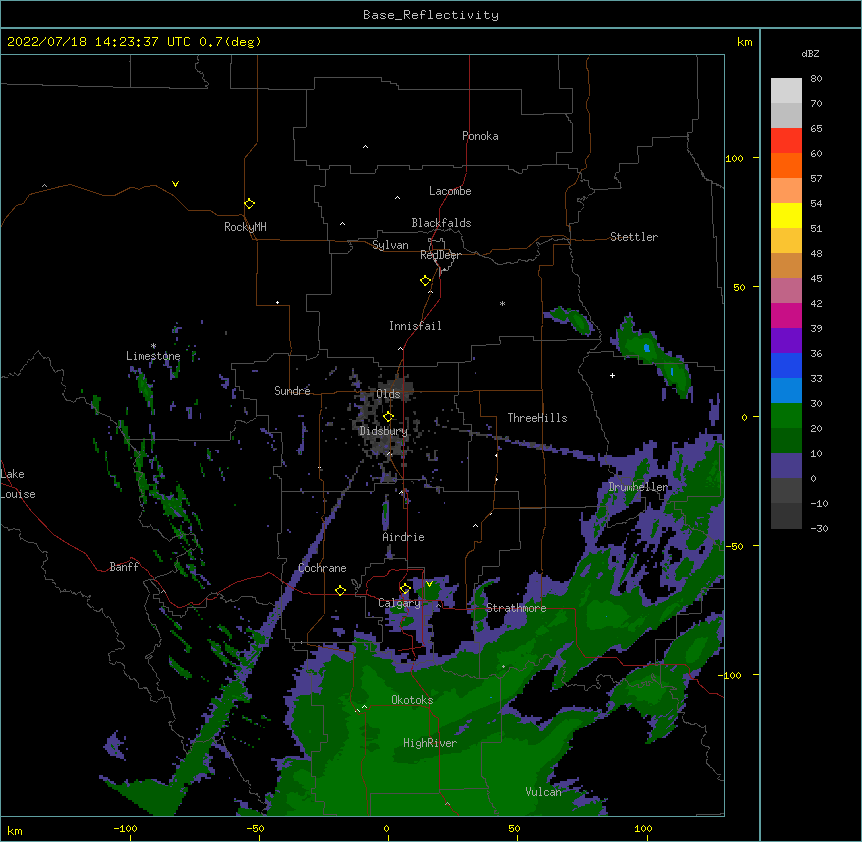Click the yellow diamond marker above Calgary
The width and height of the screenshot is (862, 842).
[x=405, y=589]
